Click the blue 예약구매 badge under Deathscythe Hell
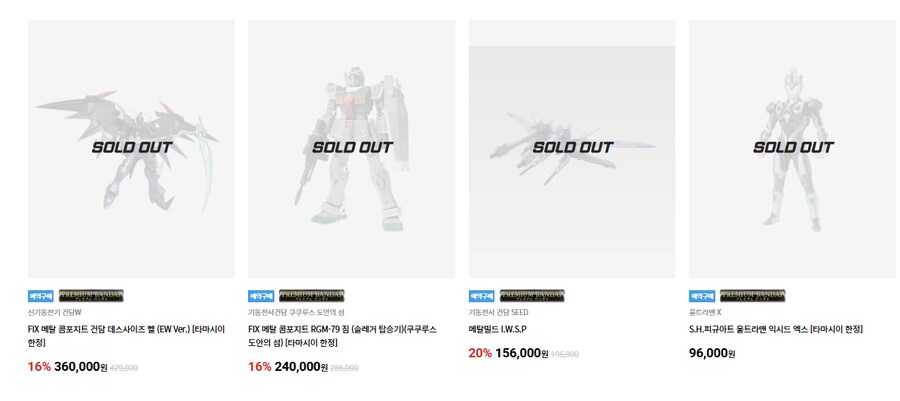This screenshot has height=401, width=900. [x=41, y=296]
